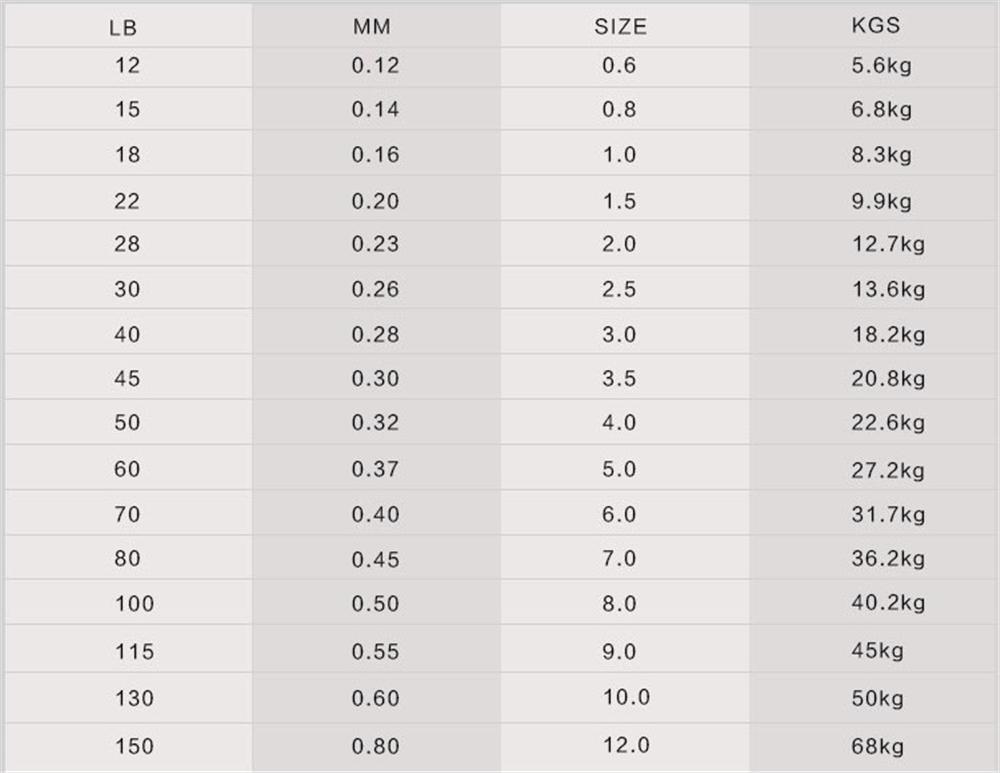1000x773 pixels.
Task: Select the 7.0 cell in SIZE column
Action: point(619,558)
